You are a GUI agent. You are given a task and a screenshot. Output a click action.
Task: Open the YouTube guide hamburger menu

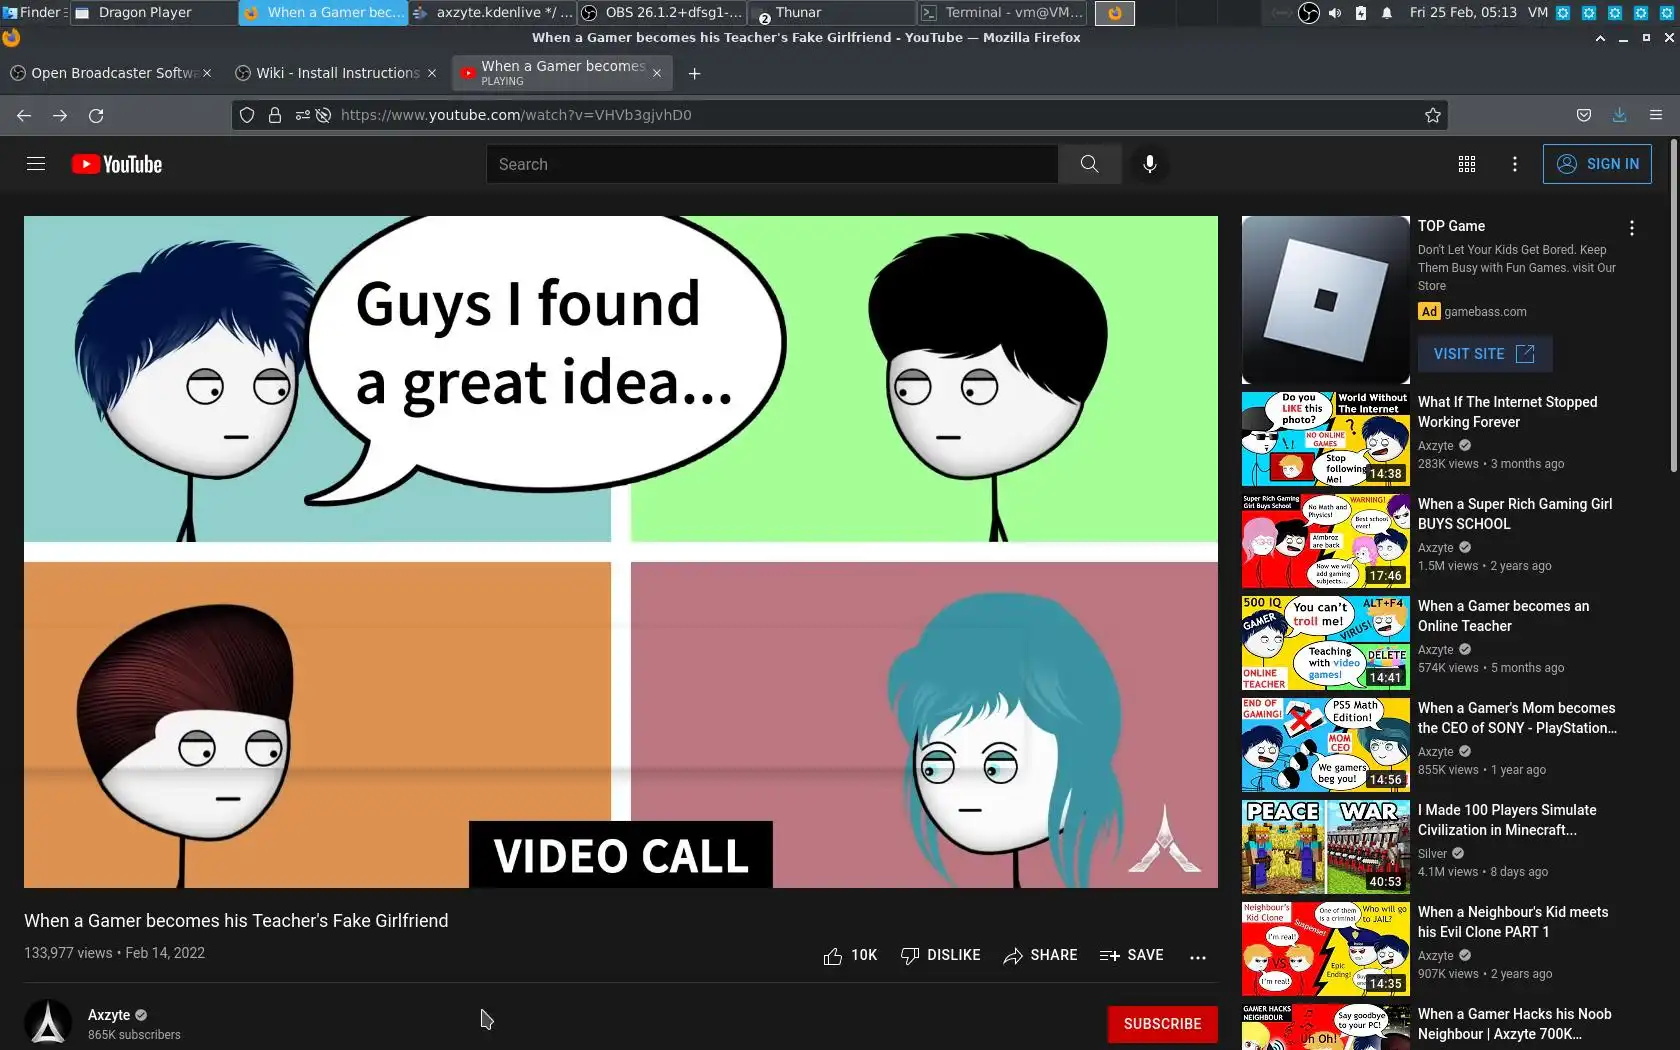pyautogui.click(x=36, y=164)
